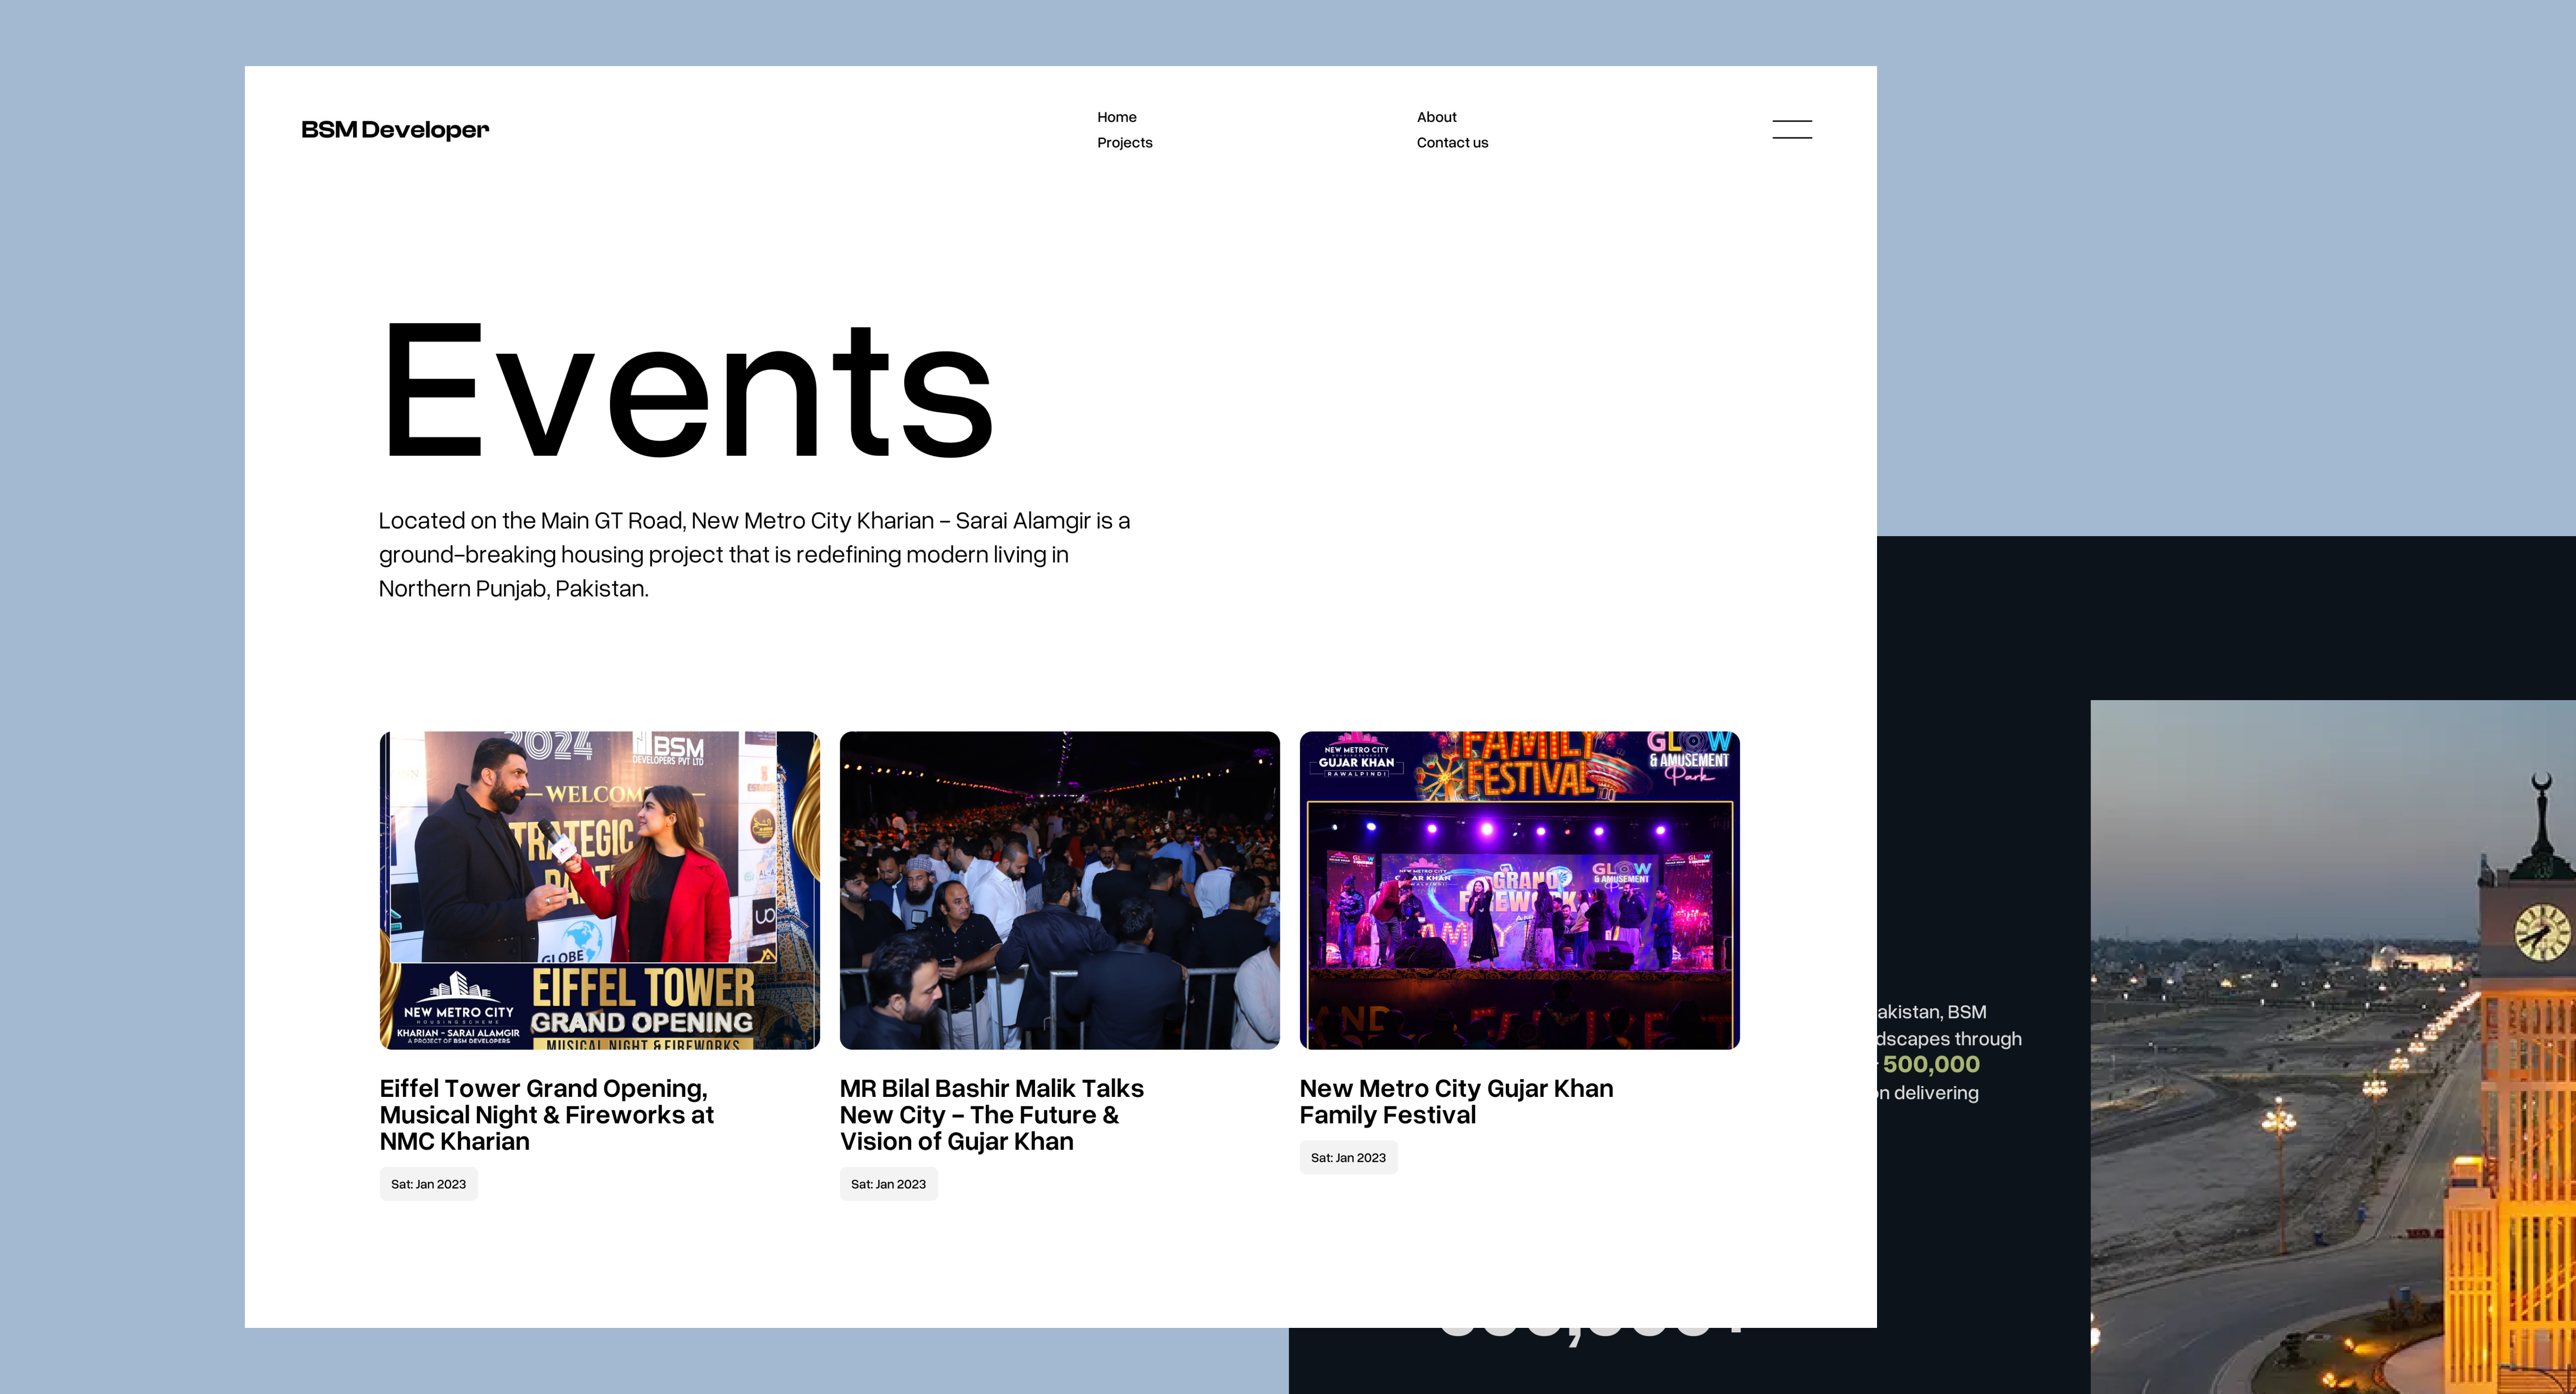This screenshot has width=2576, height=1394.
Task: Open the Projects menu link
Action: (1124, 143)
